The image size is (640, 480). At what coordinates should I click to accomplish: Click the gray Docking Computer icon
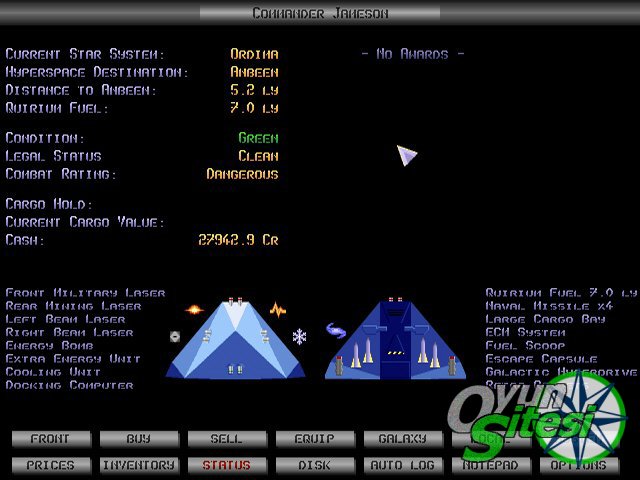175,336
